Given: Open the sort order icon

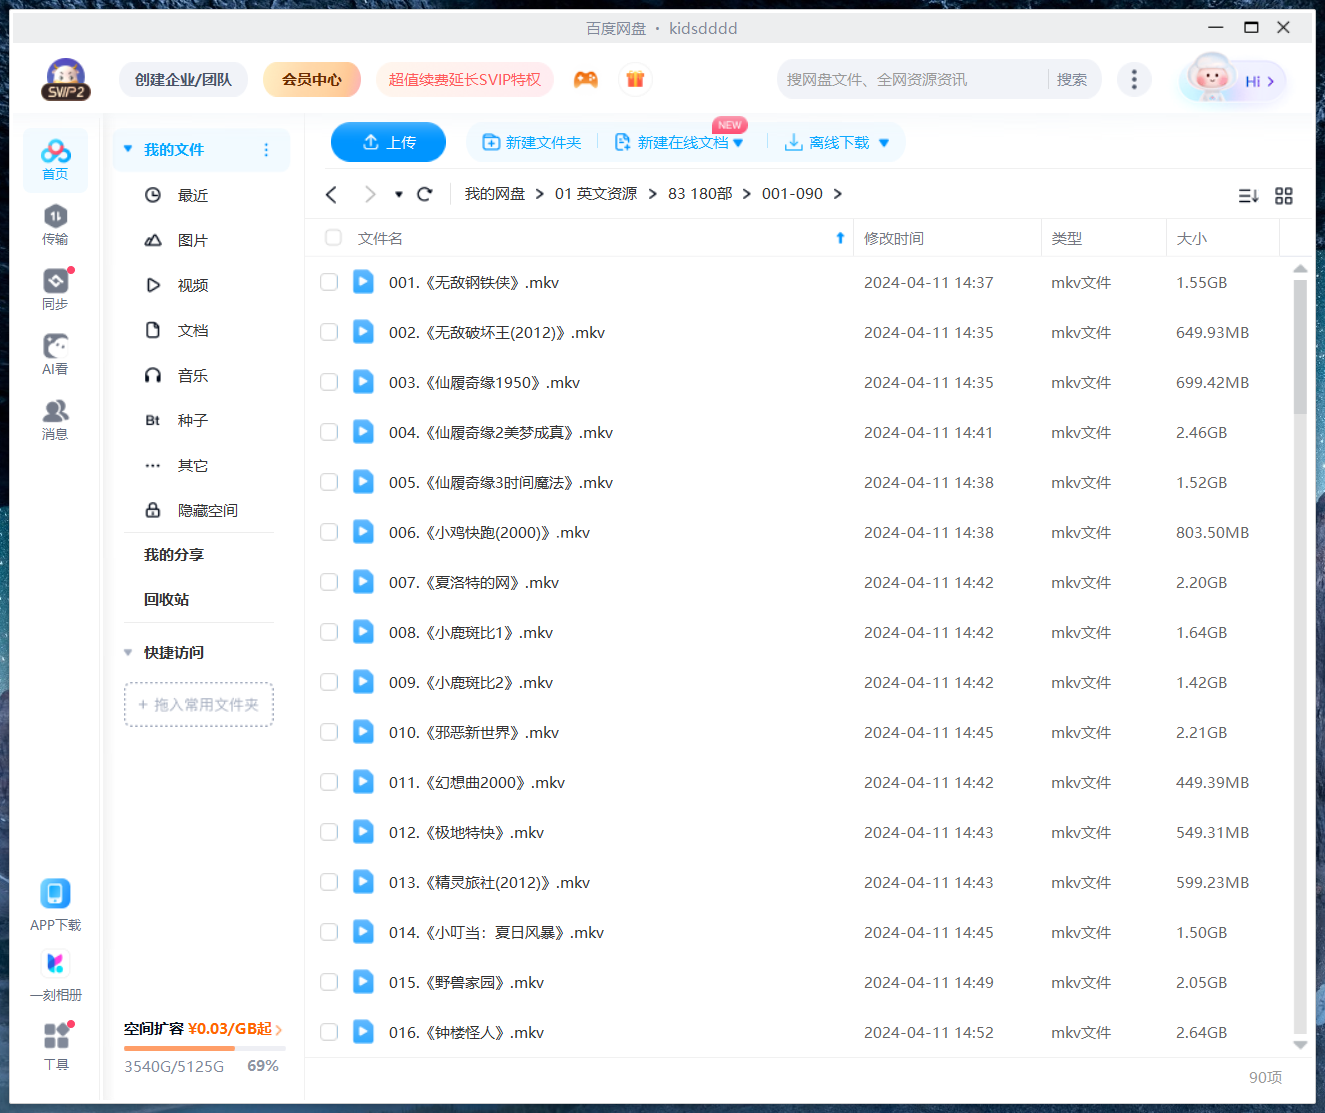Looking at the screenshot, I should tap(1248, 196).
